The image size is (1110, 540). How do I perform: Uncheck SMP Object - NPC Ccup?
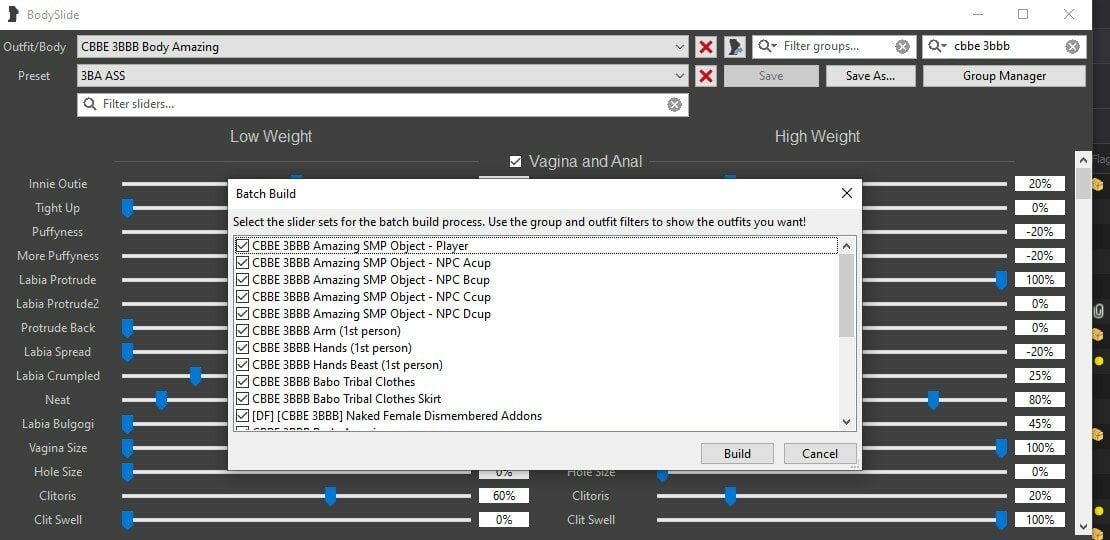(243, 297)
